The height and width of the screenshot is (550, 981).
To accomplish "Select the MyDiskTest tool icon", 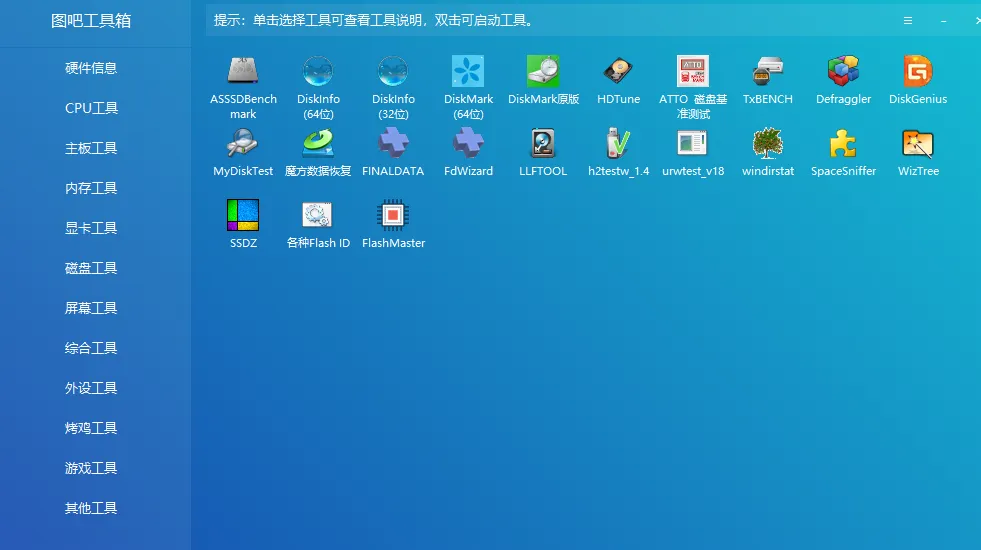I will [x=243, y=143].
